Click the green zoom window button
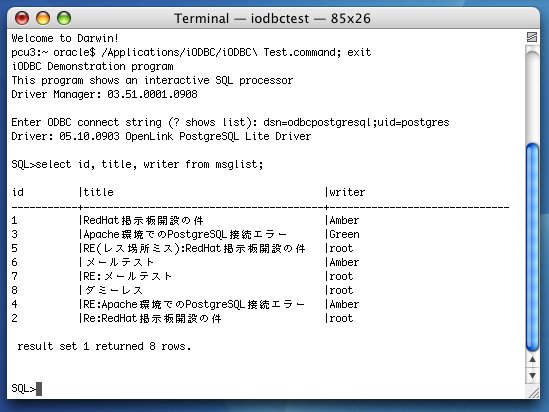The image size is (549, 412). click(x=64, y=18)
